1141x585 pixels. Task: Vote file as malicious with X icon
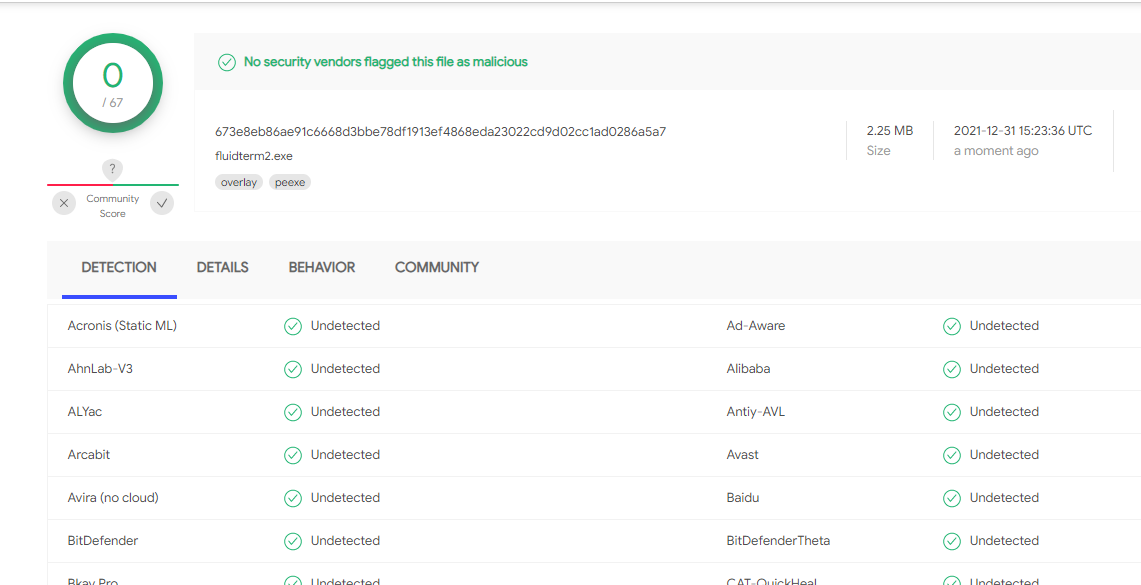[64, 203]
